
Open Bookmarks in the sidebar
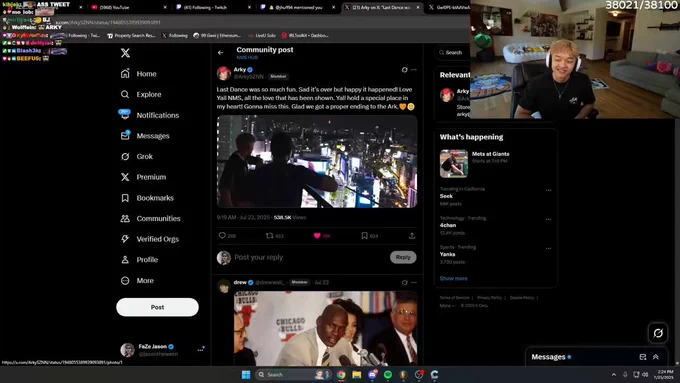click(x=147, y=198)
